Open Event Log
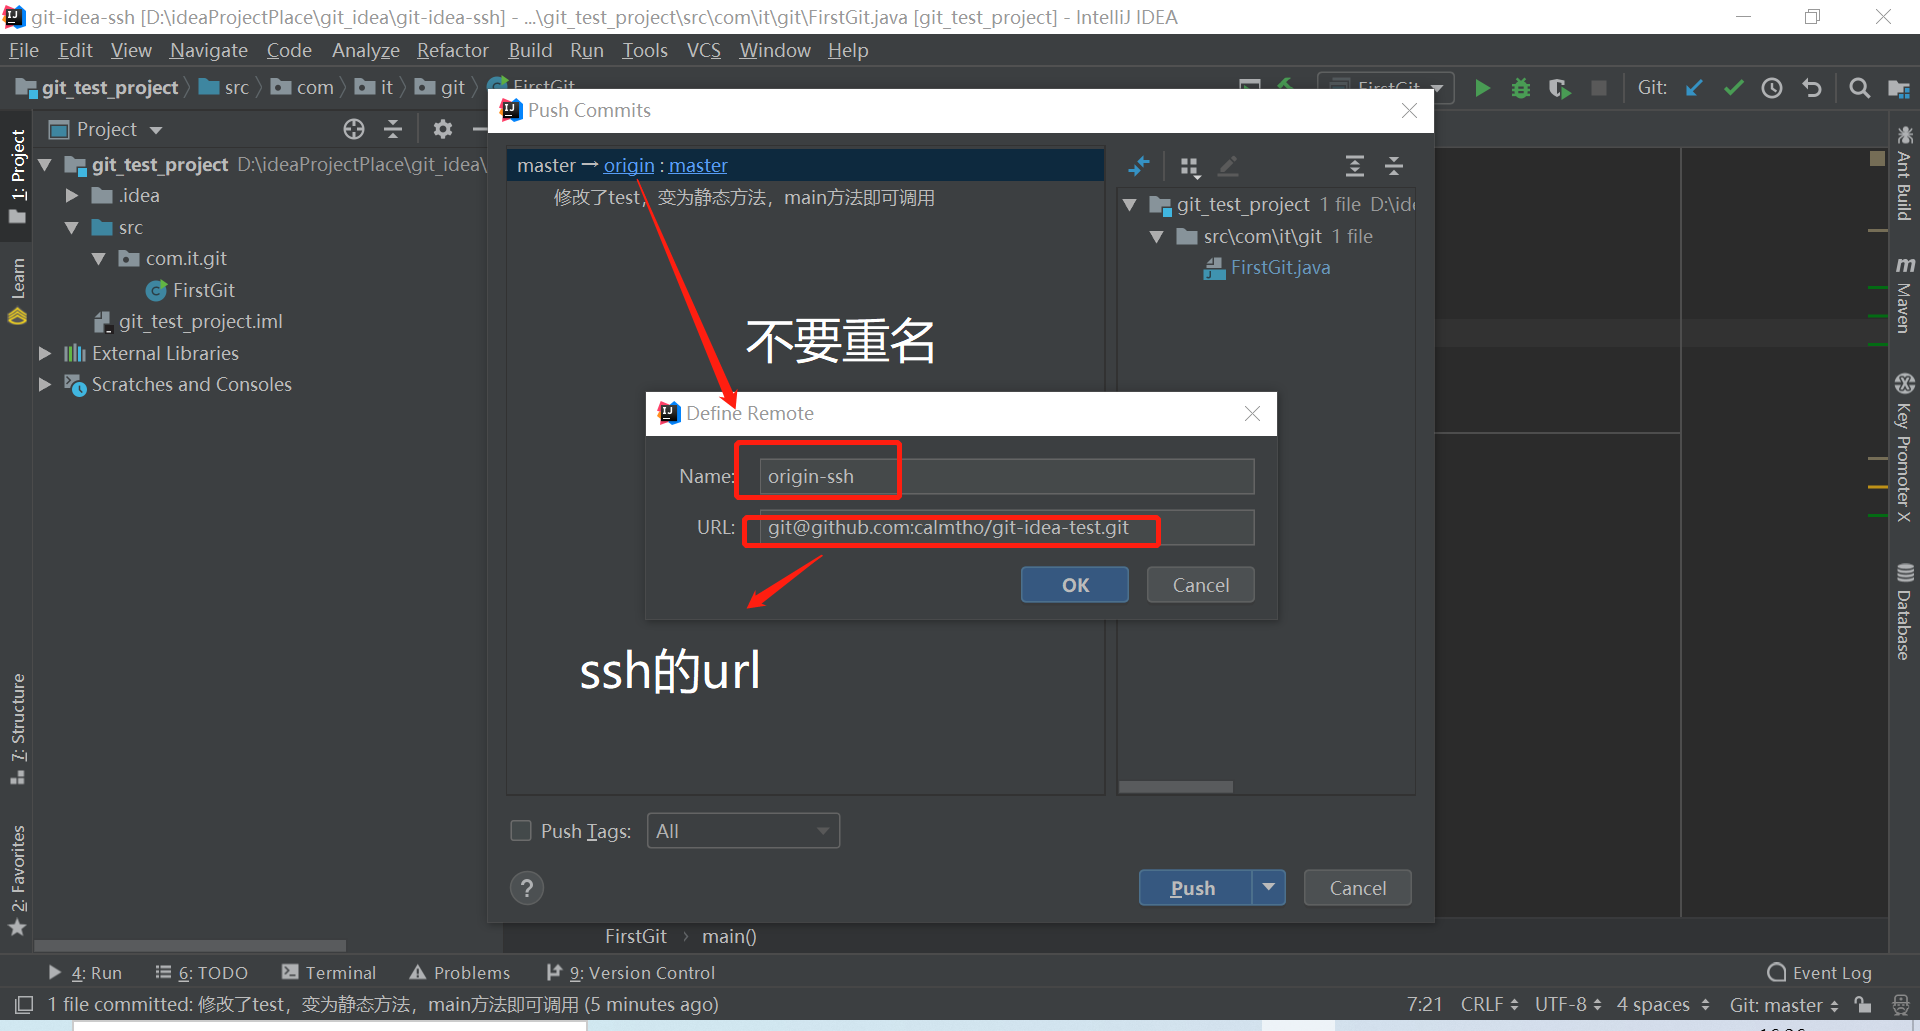1920x1031 pixels. [1819, 972]
